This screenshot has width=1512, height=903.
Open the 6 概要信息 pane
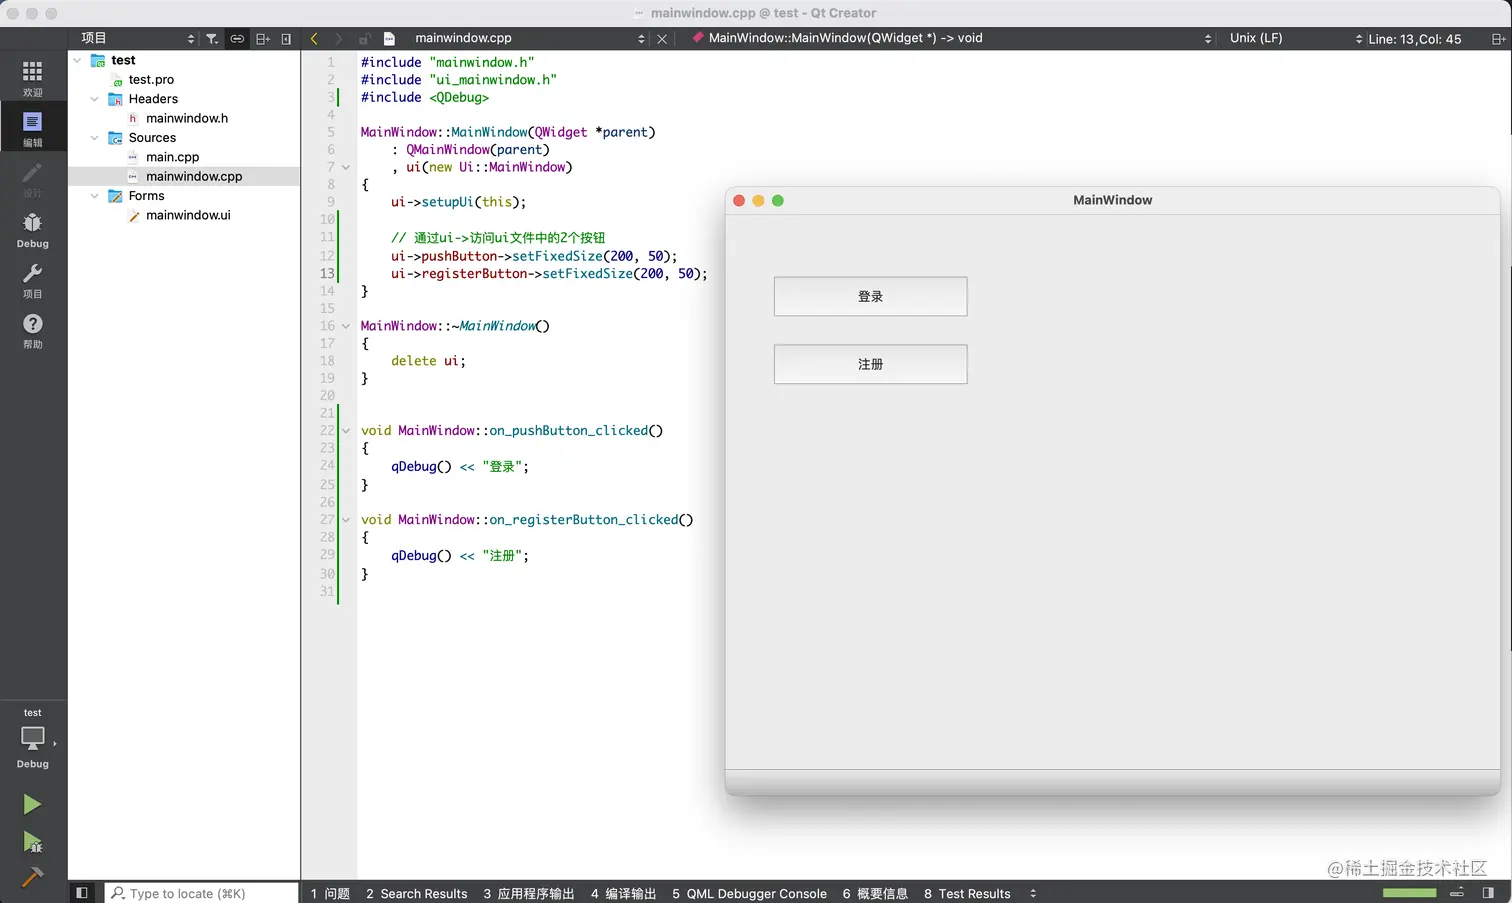(875, 893)
